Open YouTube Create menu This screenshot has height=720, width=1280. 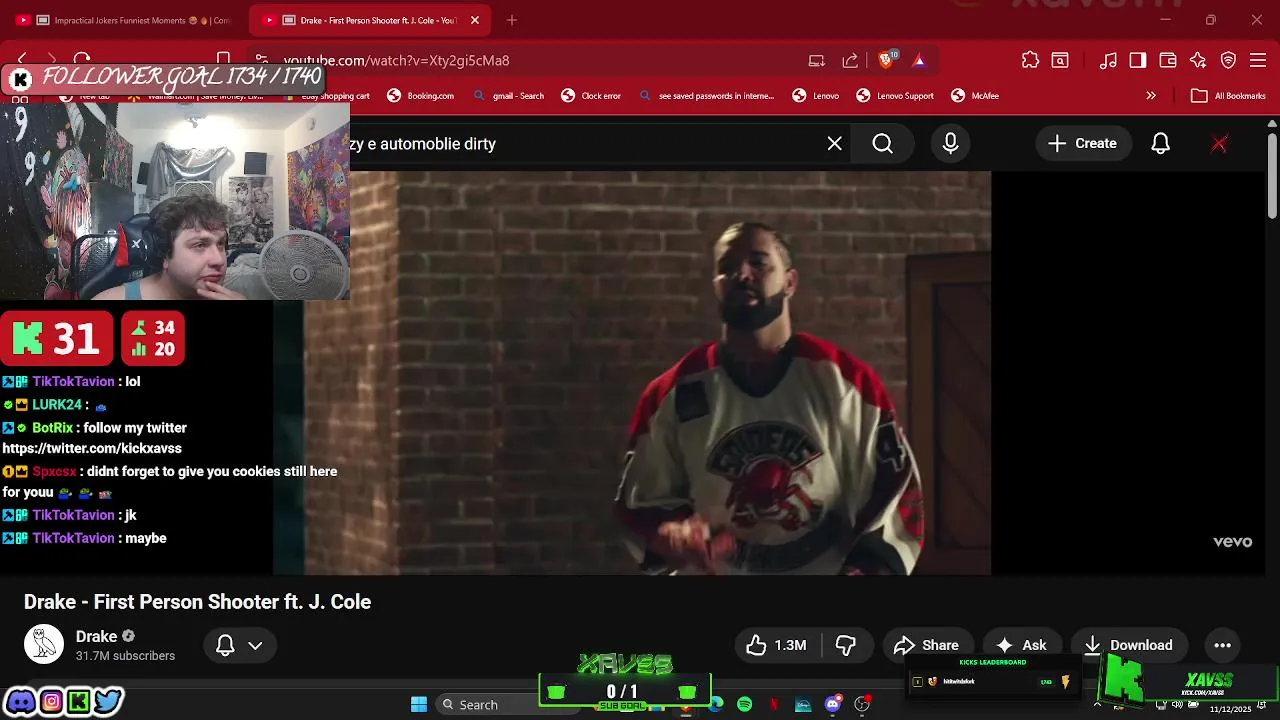pyautogui.click(x=1082, y=144)
